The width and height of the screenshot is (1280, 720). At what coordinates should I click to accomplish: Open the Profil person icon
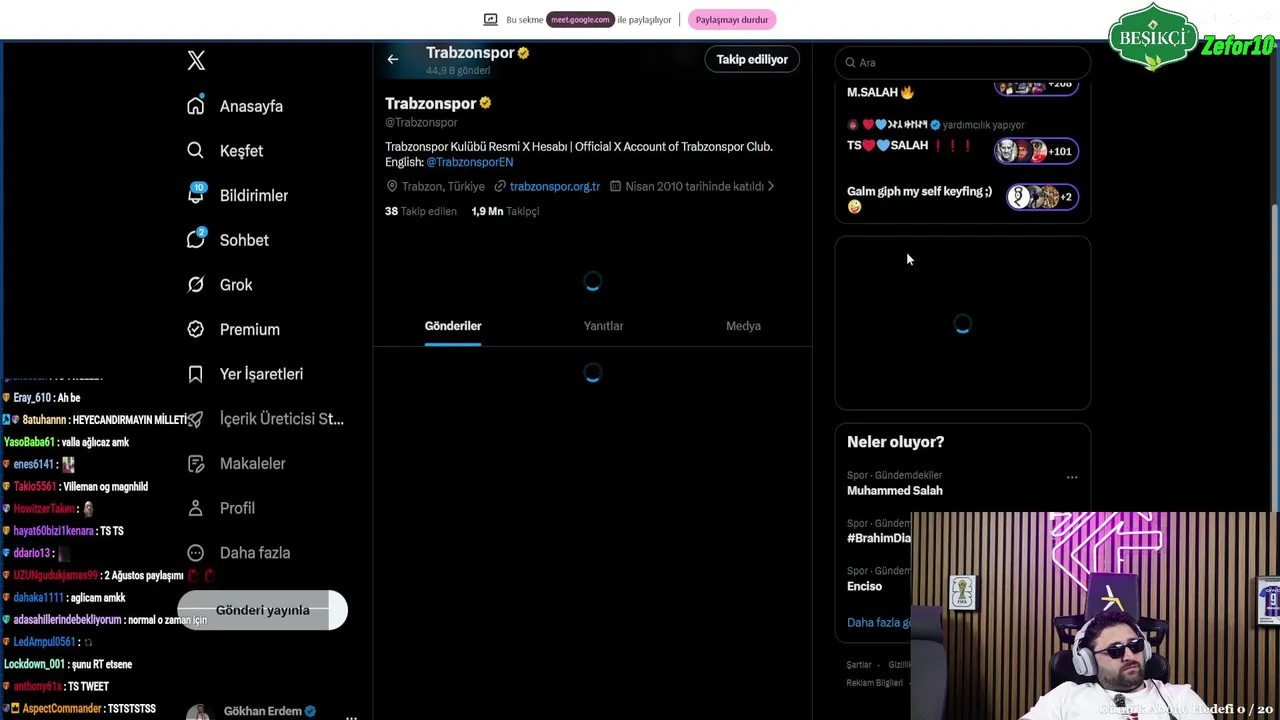[x=196, y=508]
